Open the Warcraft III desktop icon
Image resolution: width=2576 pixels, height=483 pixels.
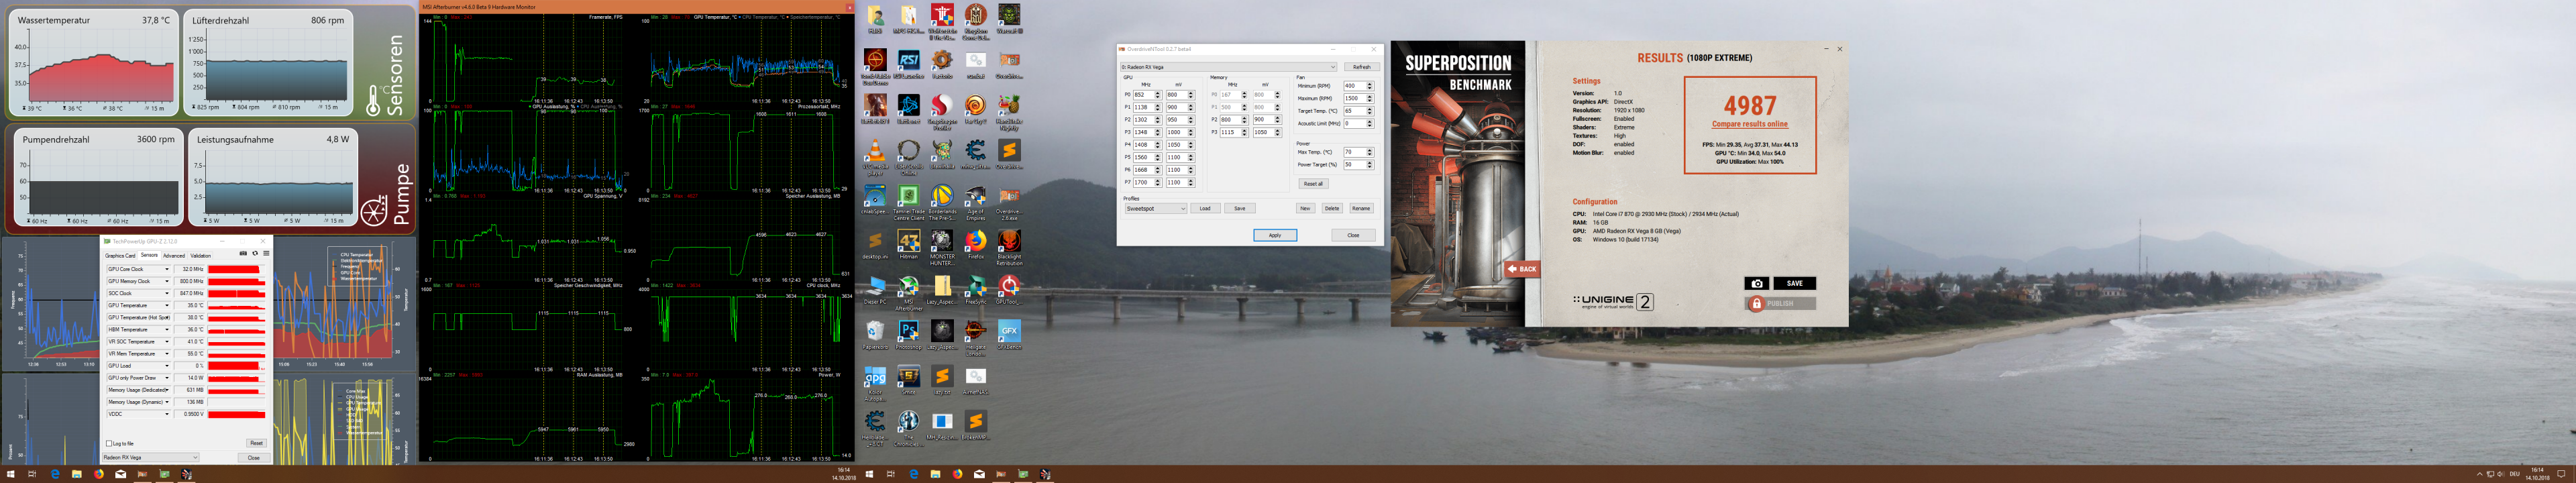point(1009,18)
